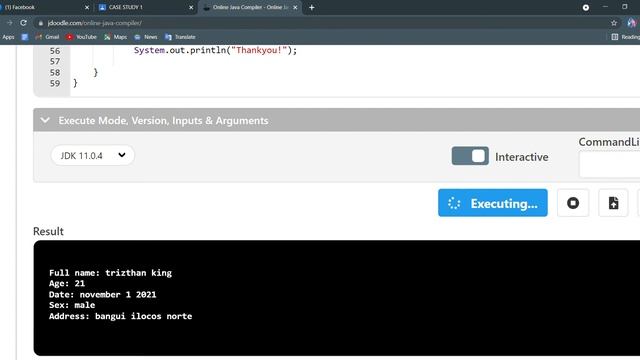Click the 'Age: 21' output line
The image size is (640, 360).
click(67, 283)
